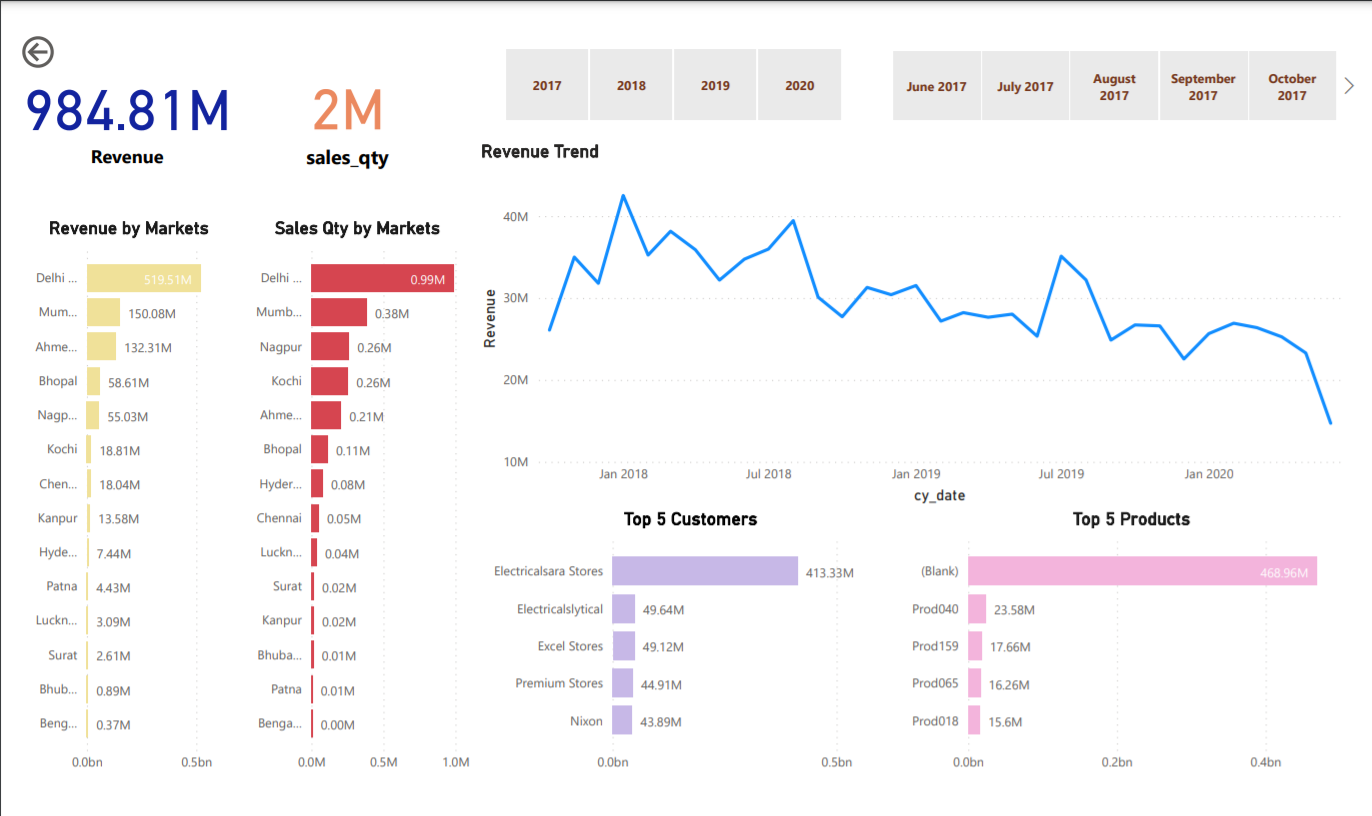The width and height of the screenshot is (1372, 816).
Task: Click the 18.04M Chennai revenue label
Action: click(120, 484)
